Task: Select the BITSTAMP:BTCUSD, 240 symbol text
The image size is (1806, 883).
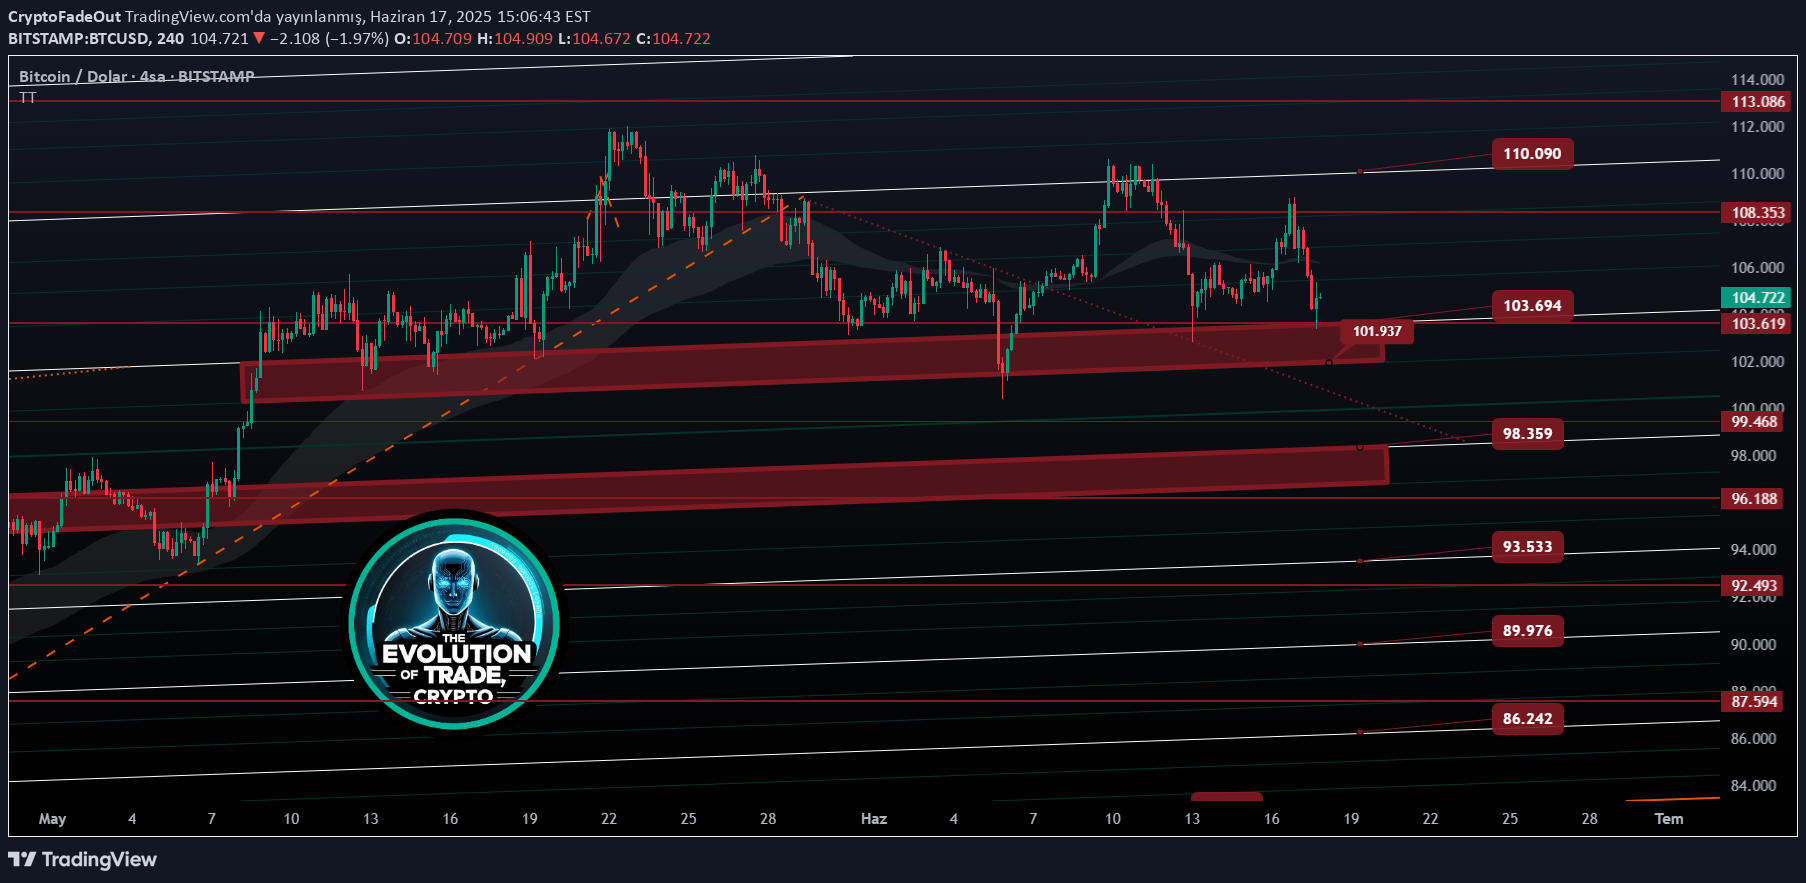Action: click(96, 39)
